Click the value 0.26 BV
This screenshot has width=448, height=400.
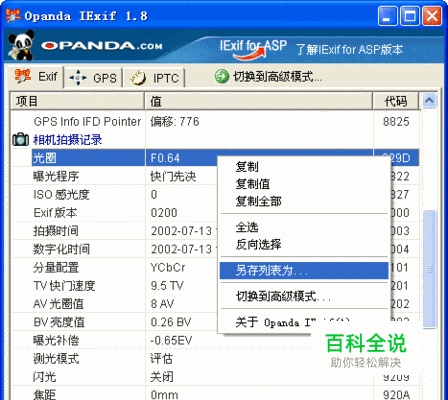[171, 322]
